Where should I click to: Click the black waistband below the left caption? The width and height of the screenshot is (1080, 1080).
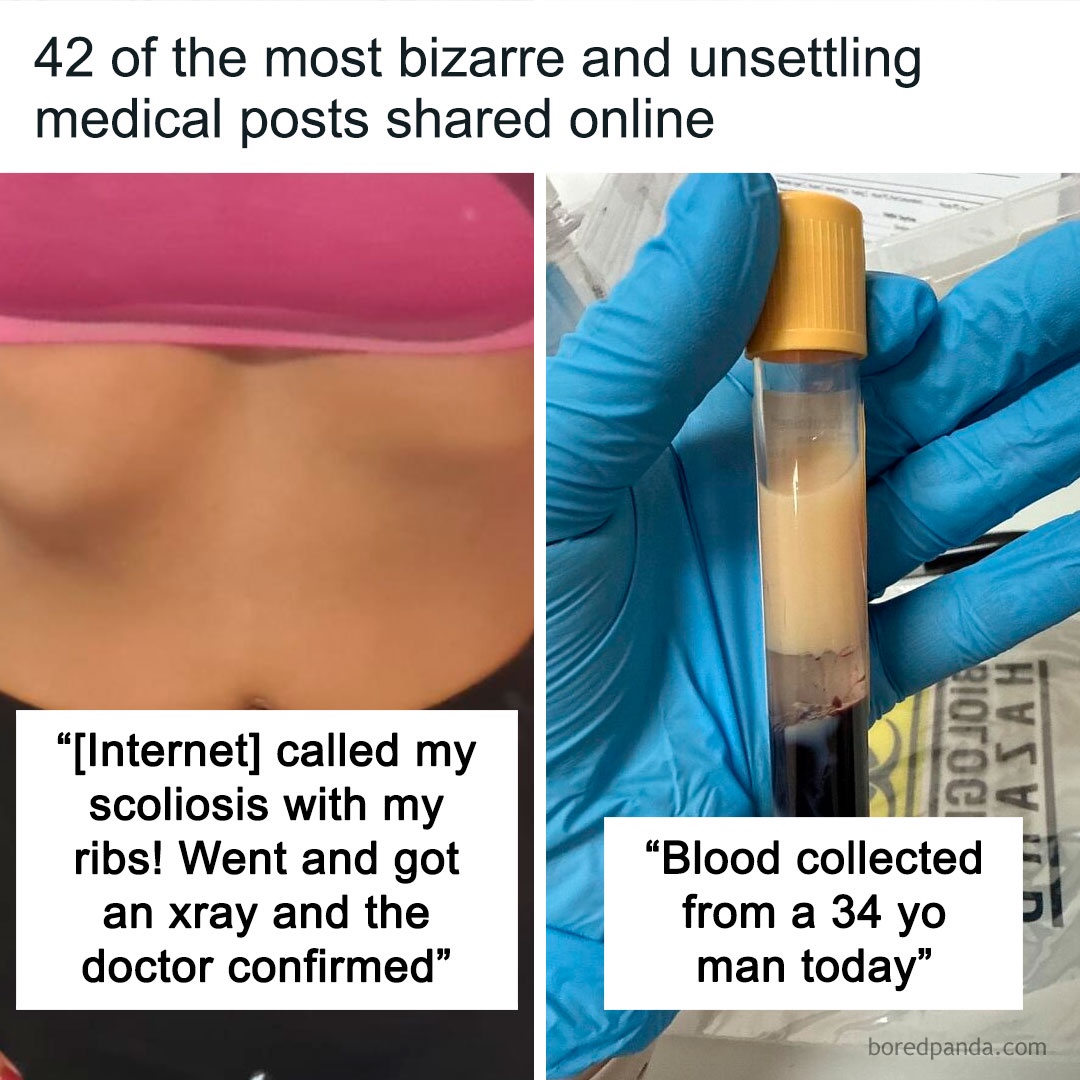[267, 1043]
